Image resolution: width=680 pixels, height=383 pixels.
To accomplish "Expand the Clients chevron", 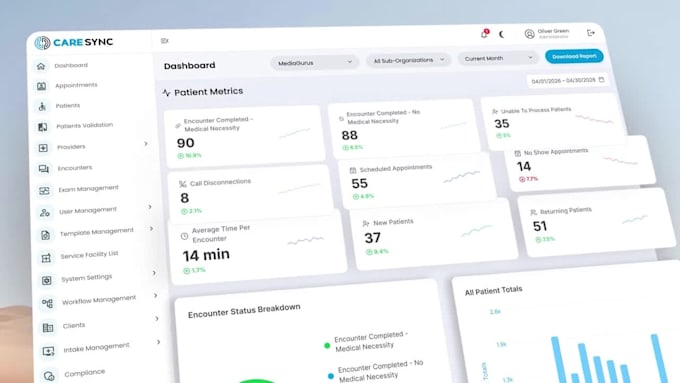I will (157, 319).
